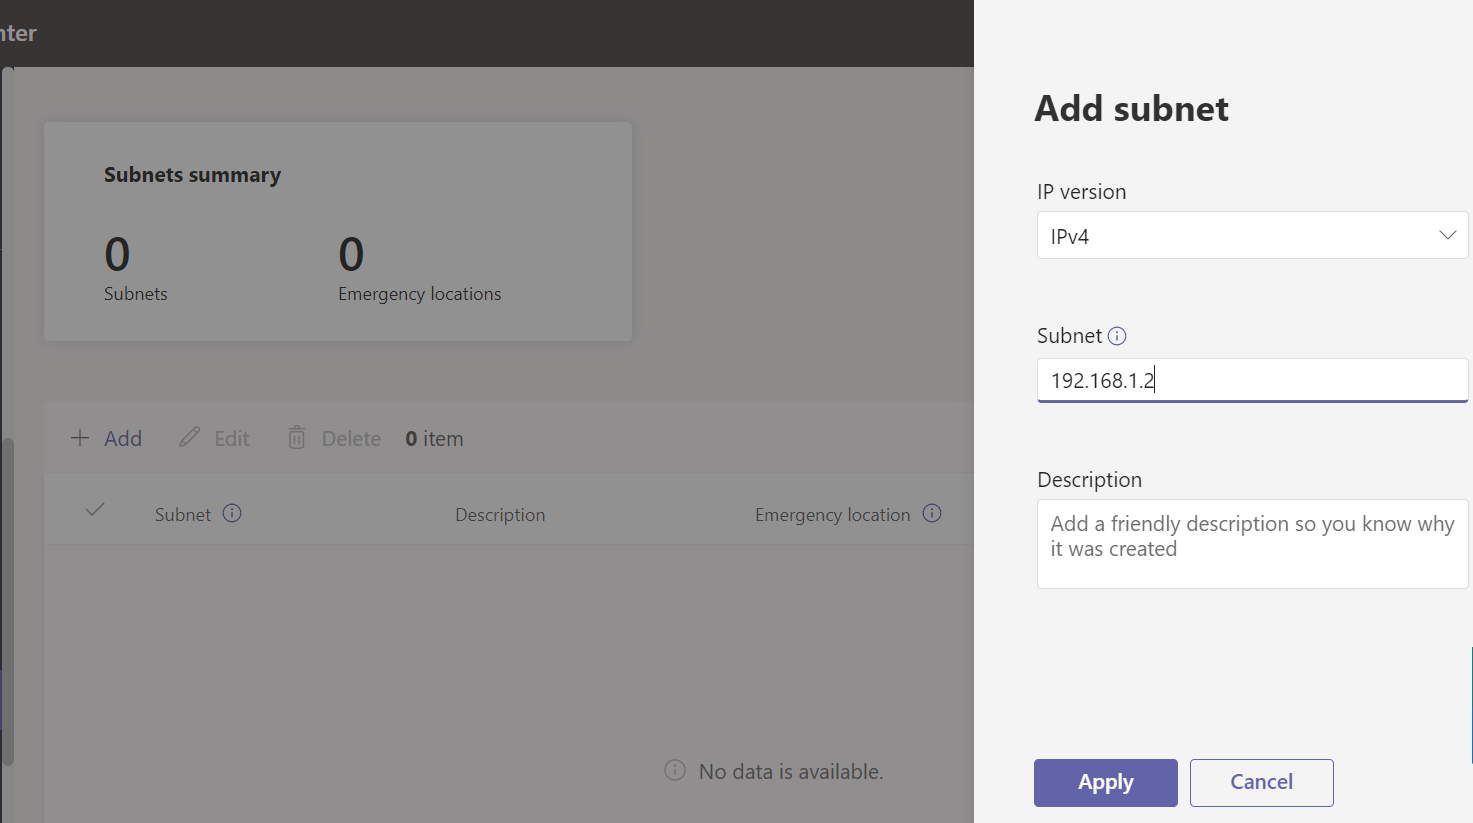Sort by Emergency location column header

832,515
